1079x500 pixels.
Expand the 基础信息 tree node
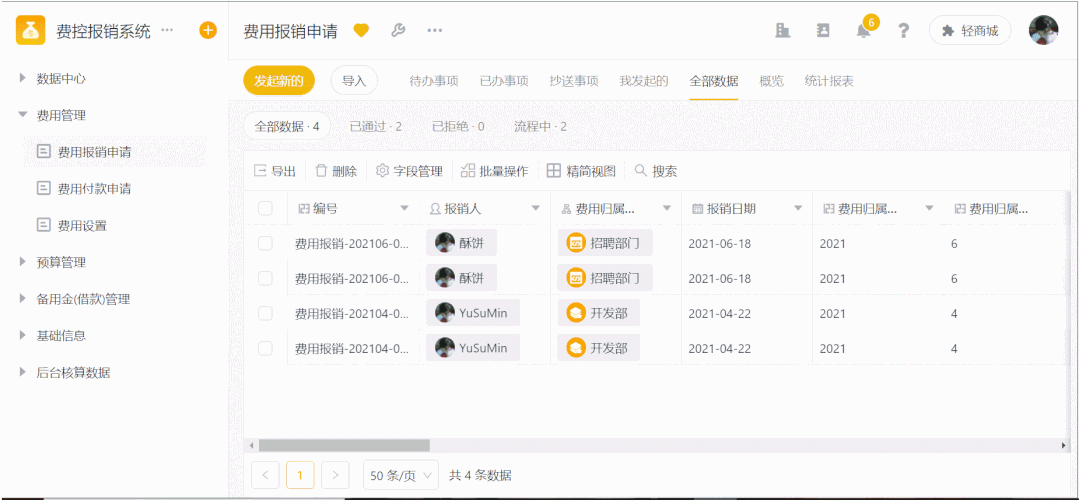tap(23, 336)
